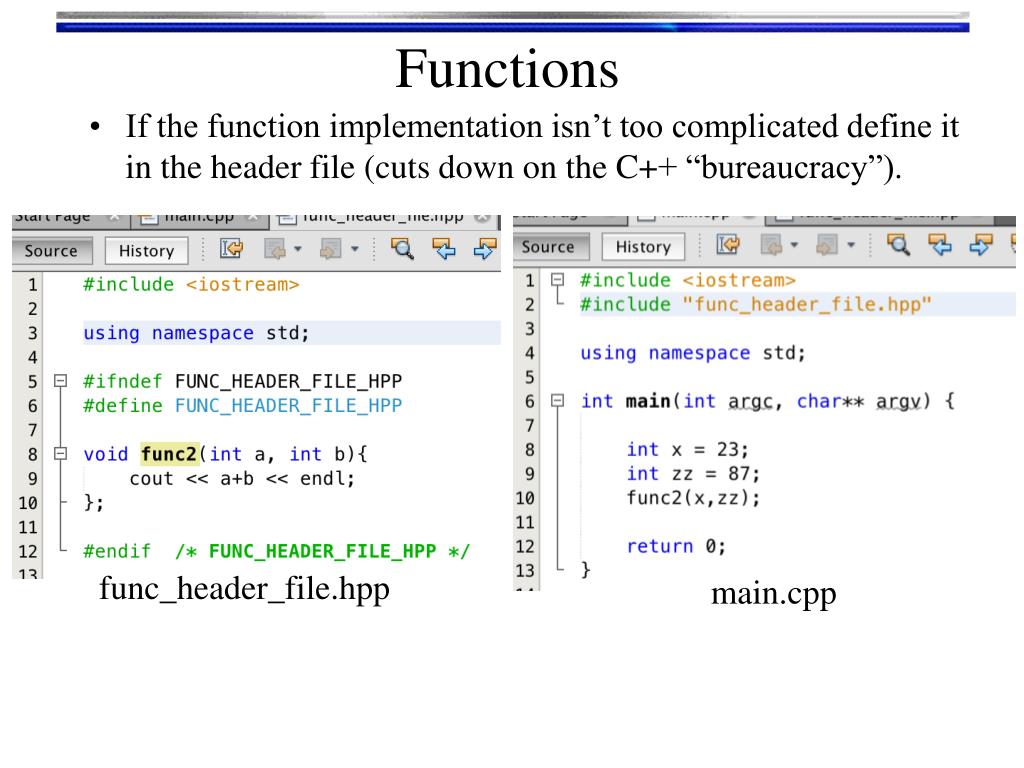Click '#ifndef FUNC_HEADER_FILE_HPP' line
This screenshot has height=768, width=1024.
(x=242, y=381)
